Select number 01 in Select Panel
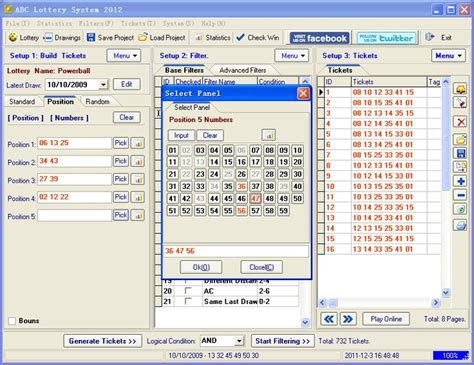 tap(172, 150)
